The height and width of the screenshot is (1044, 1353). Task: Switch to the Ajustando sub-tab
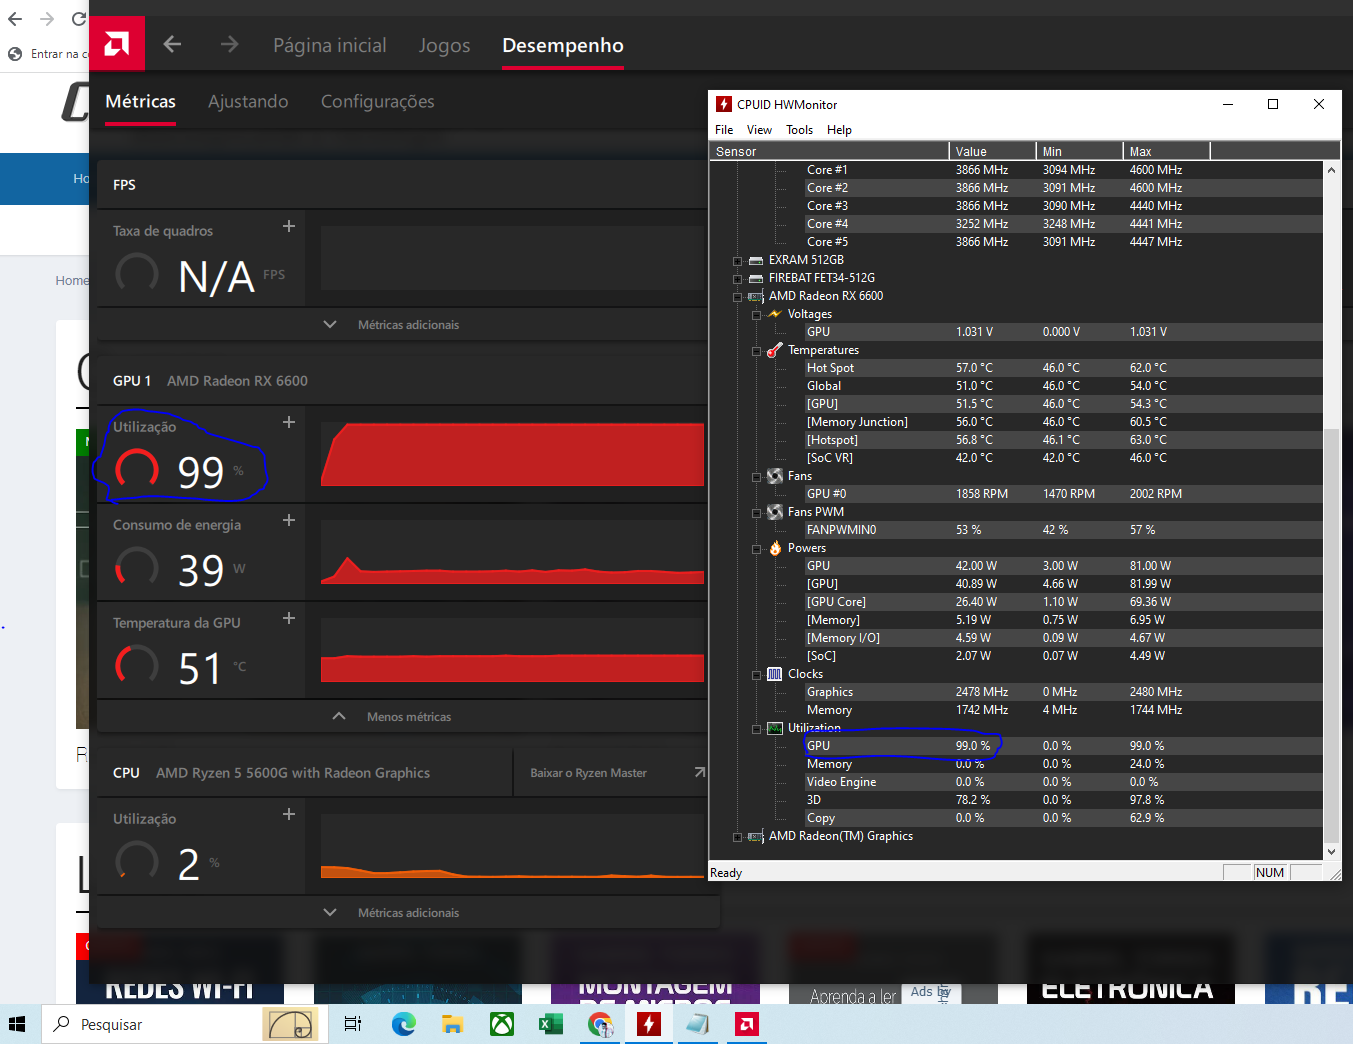coord(248,101)
